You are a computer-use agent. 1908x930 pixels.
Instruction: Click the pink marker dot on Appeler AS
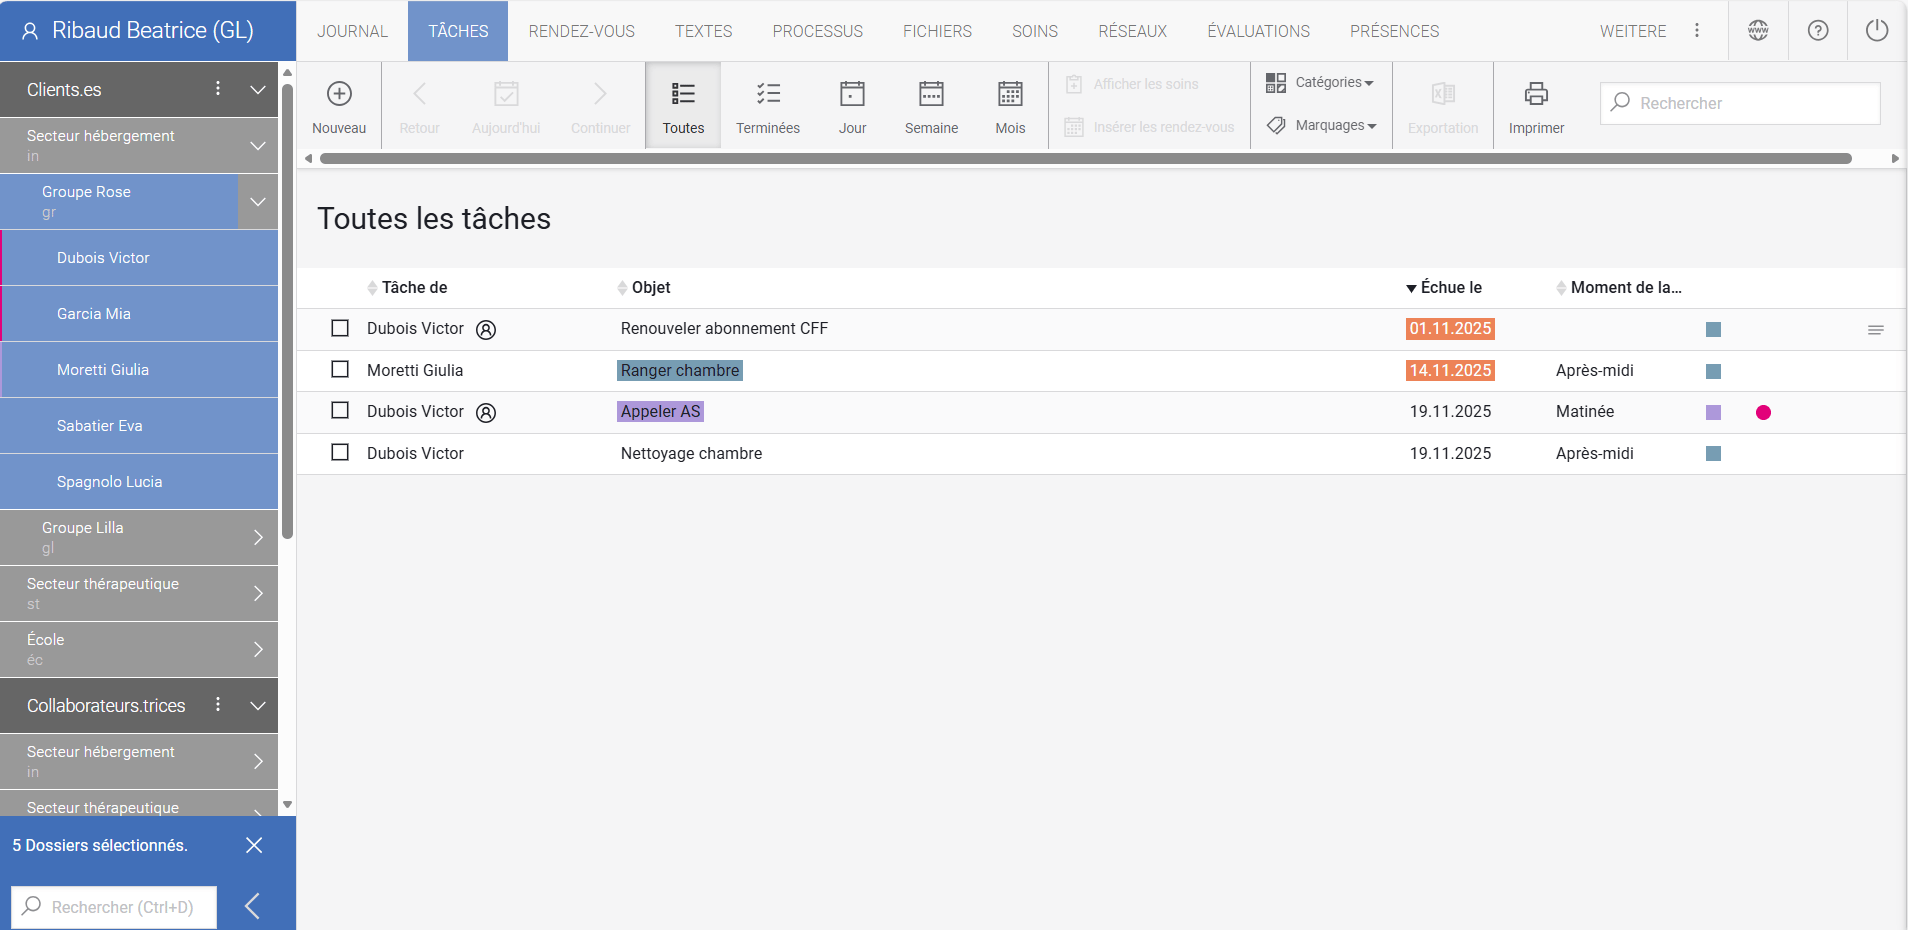(1763, 412)
